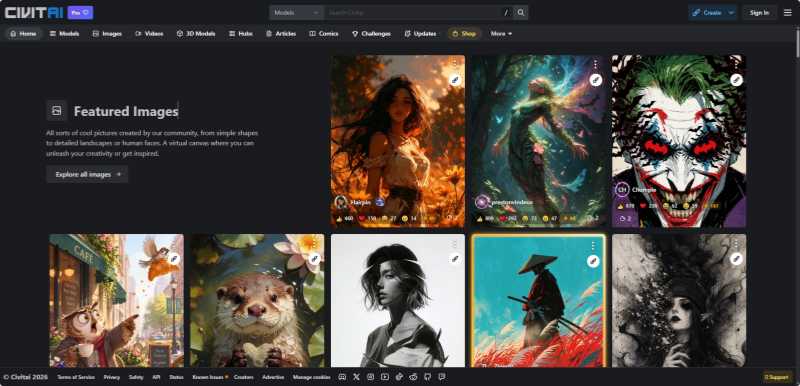Viewport: 800px width, 386px height.
Task: Open the glowing forest fairy image
Action: pyautogui.click(x=538, y=141)
